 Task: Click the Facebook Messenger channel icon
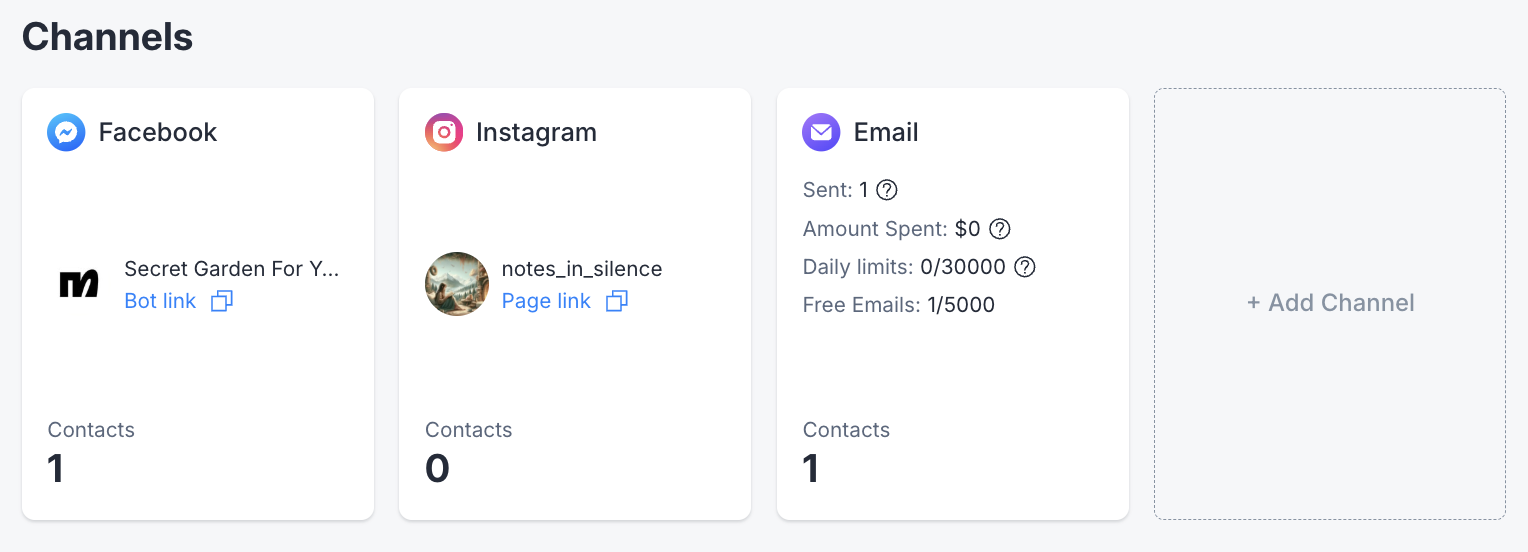click(66, 132)
